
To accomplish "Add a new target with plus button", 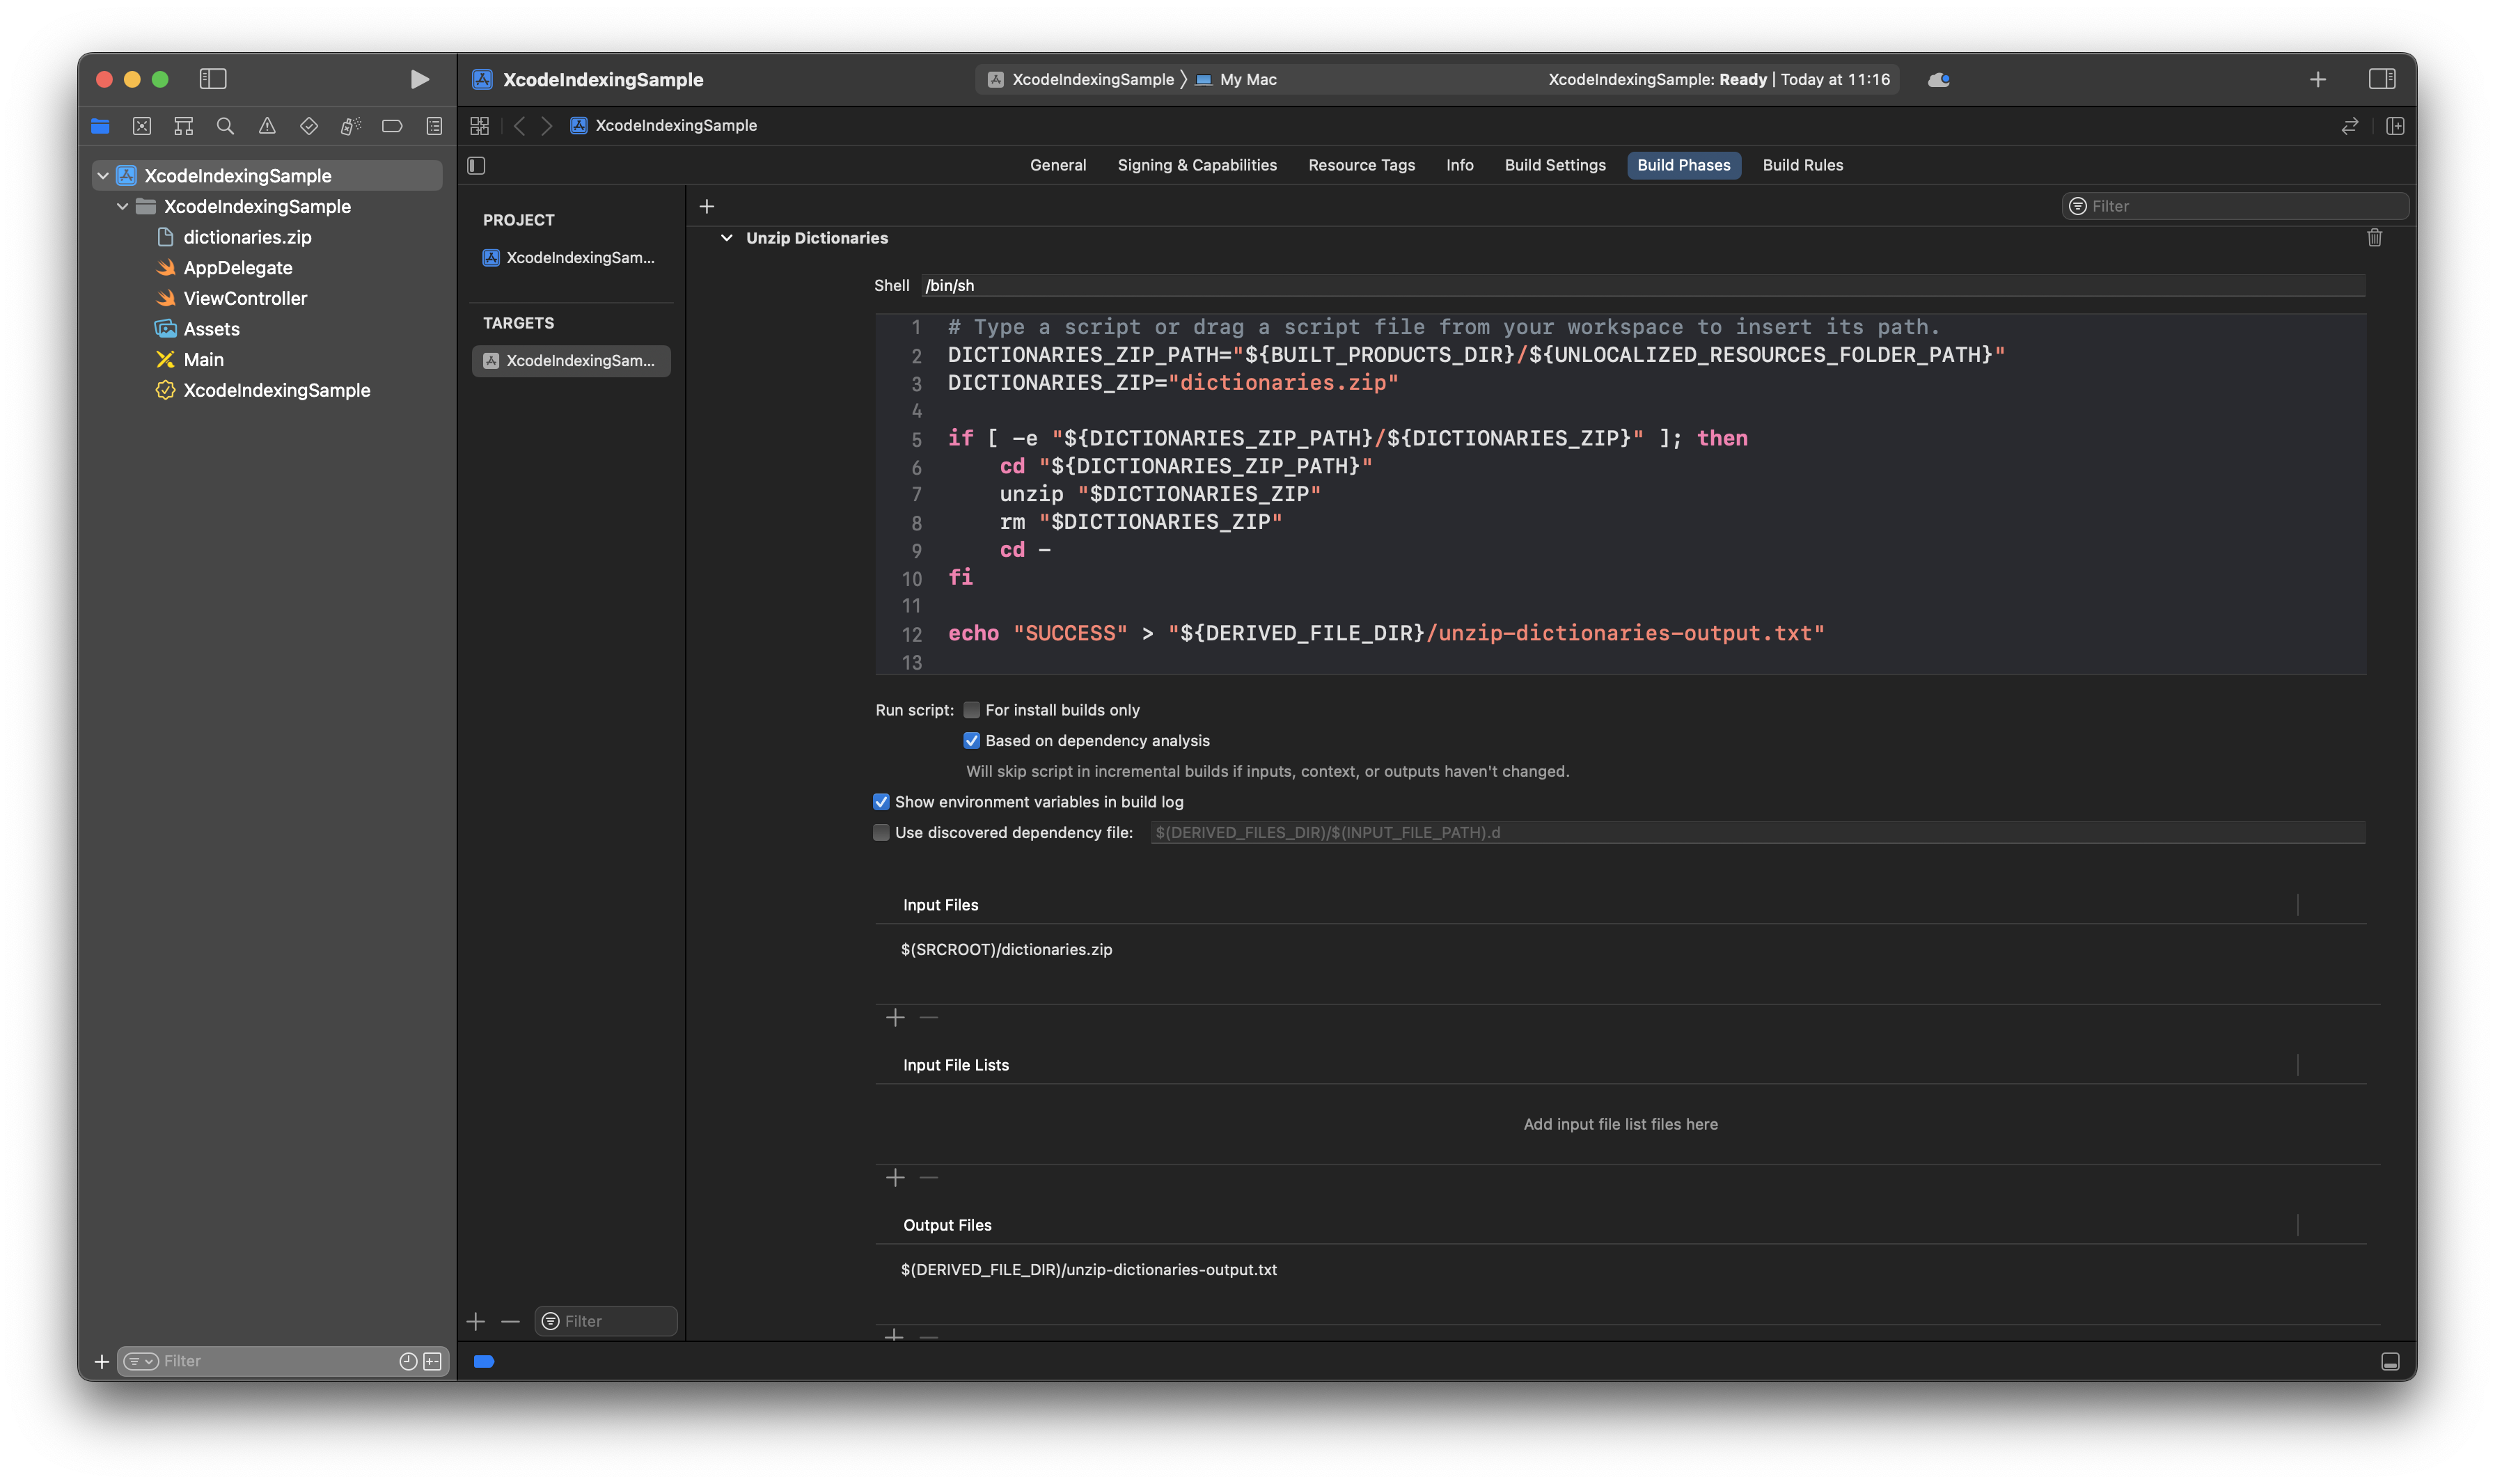I will click(476, 1321).
